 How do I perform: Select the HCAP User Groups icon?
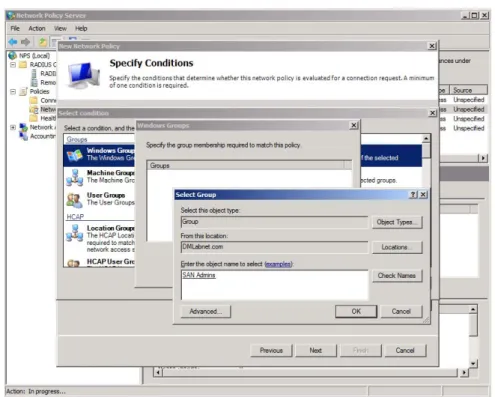75,263
